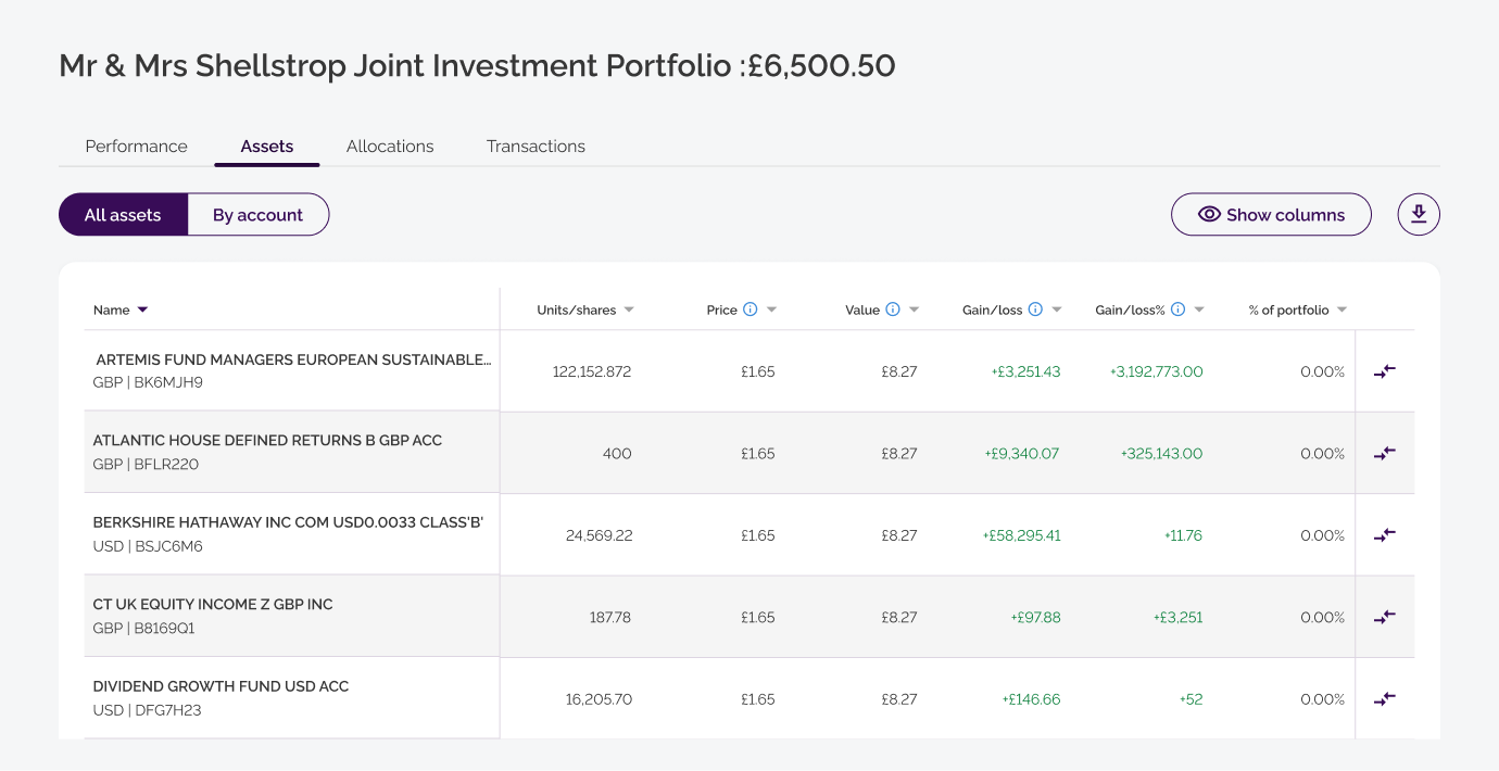Go to the Transactions tab
Viewport: 1499px width, 771px height.
(536, 146)
